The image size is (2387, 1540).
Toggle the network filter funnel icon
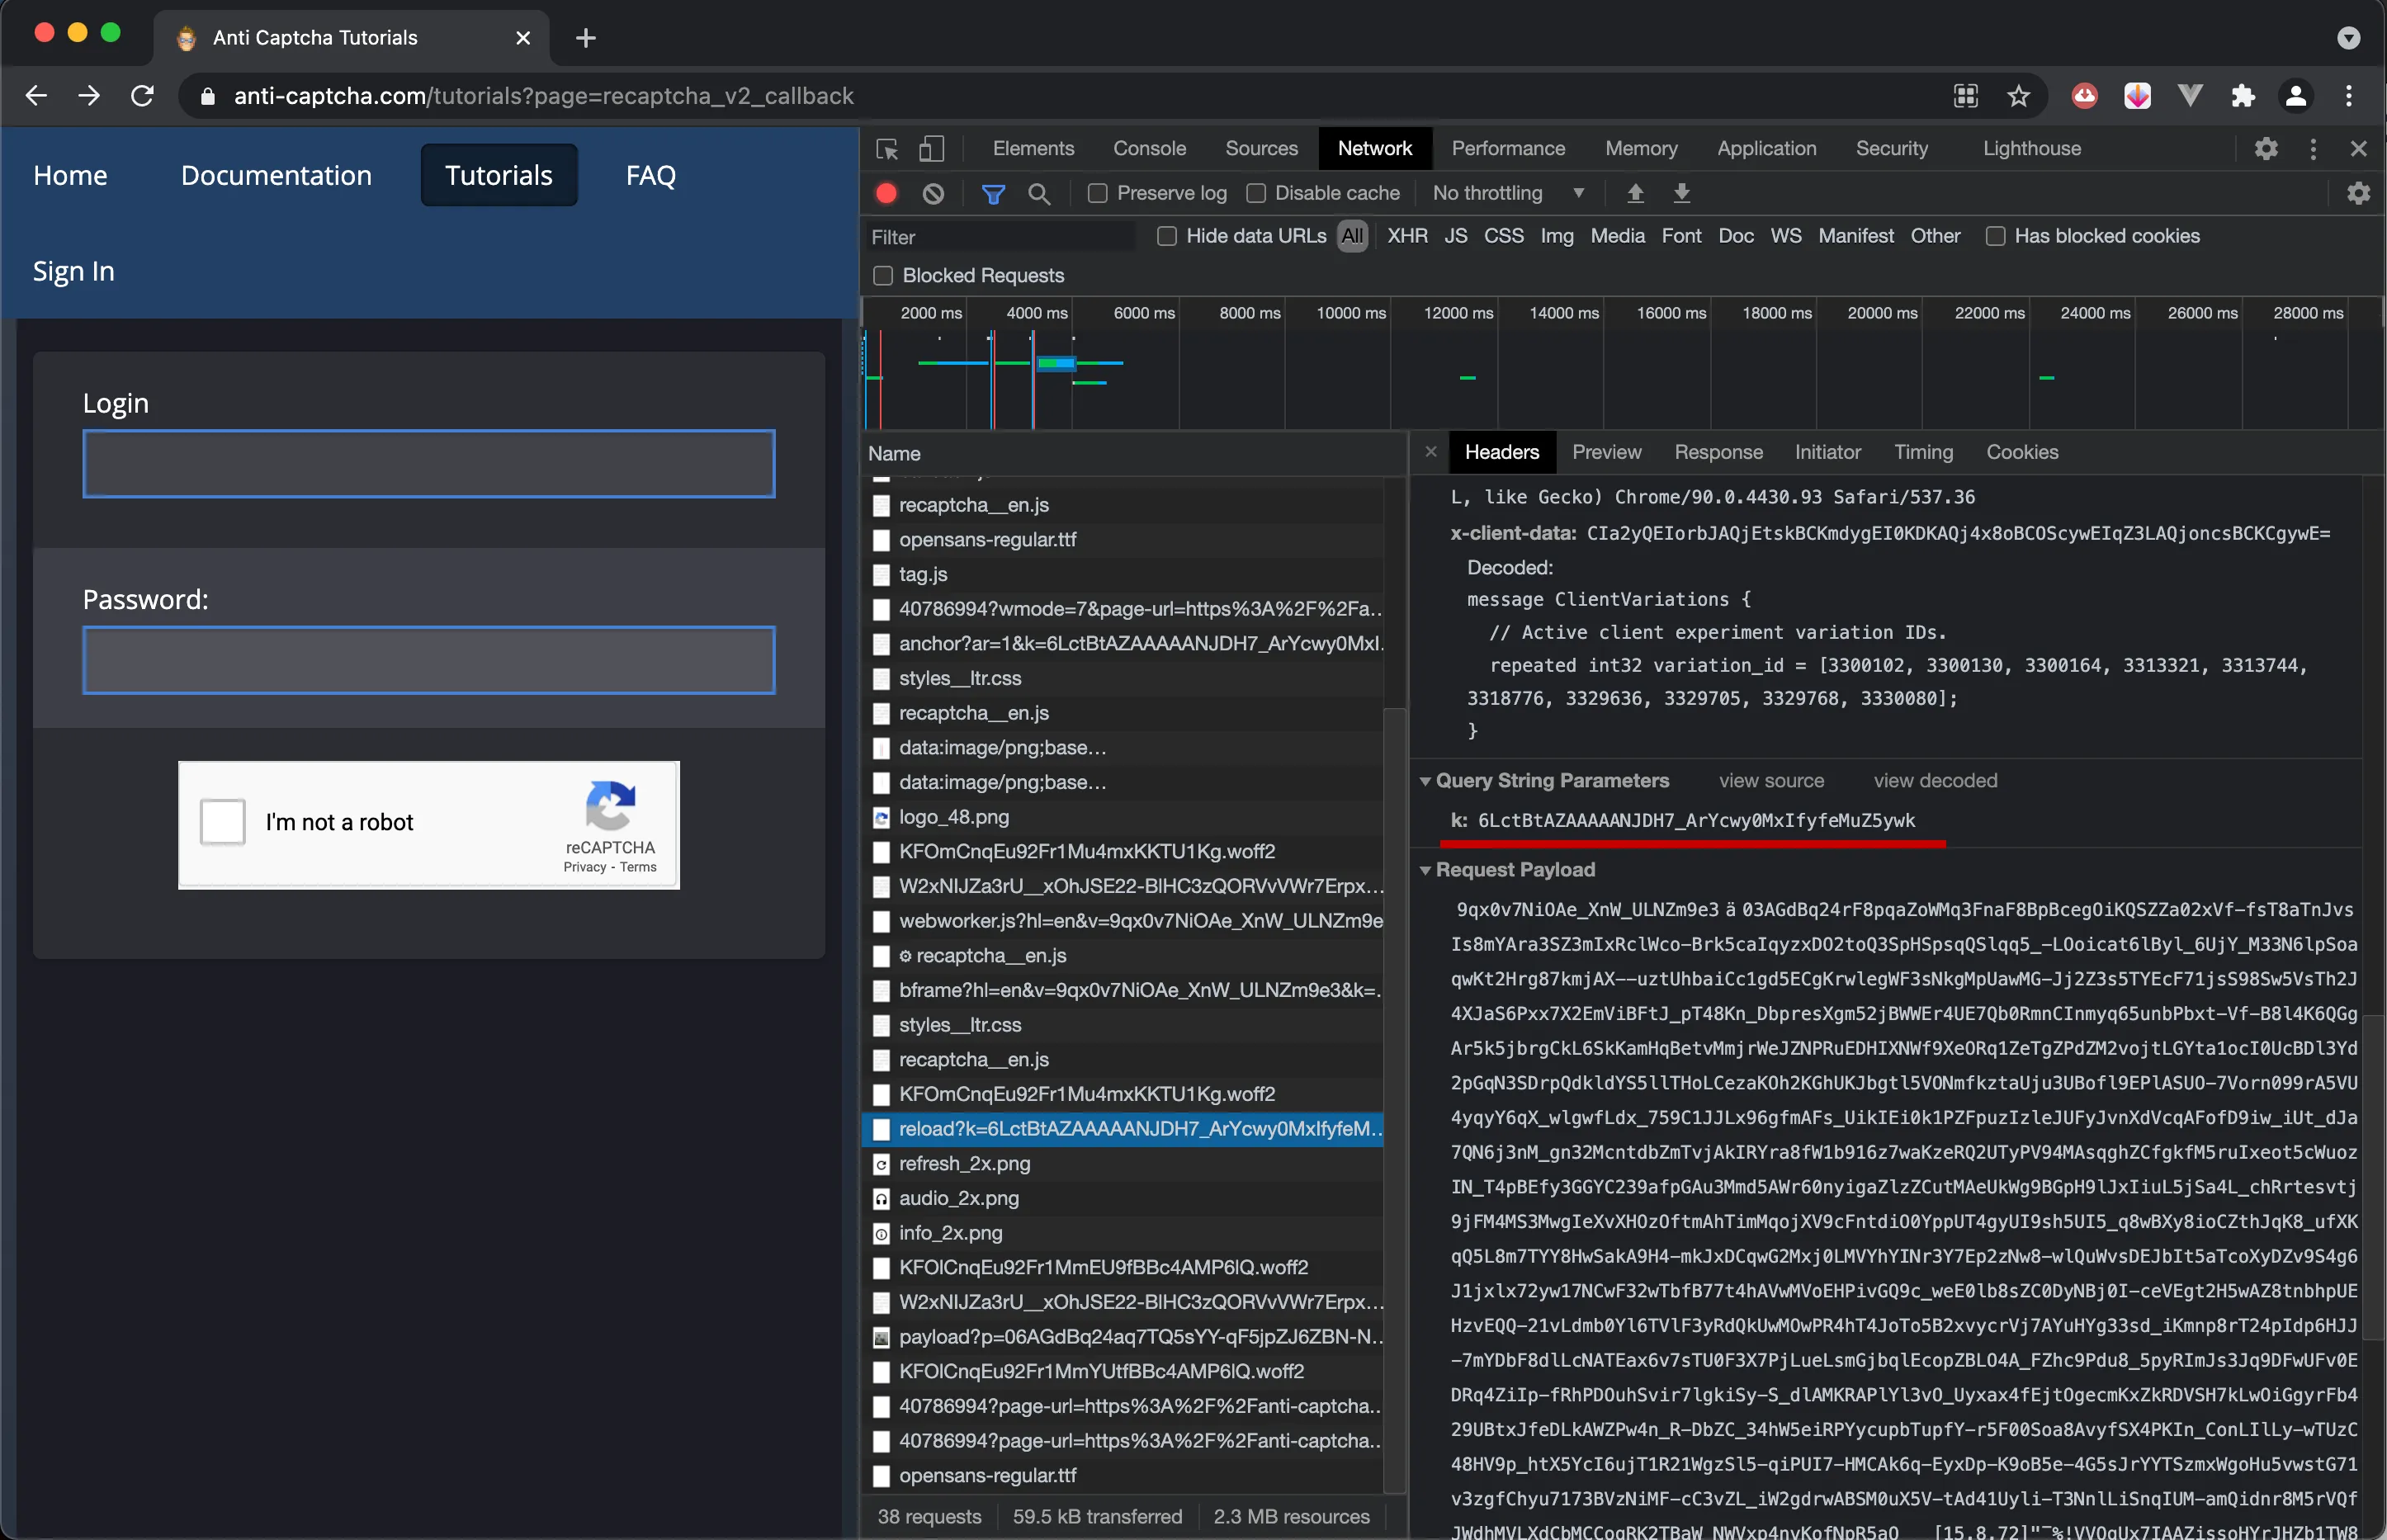(993, 193)
